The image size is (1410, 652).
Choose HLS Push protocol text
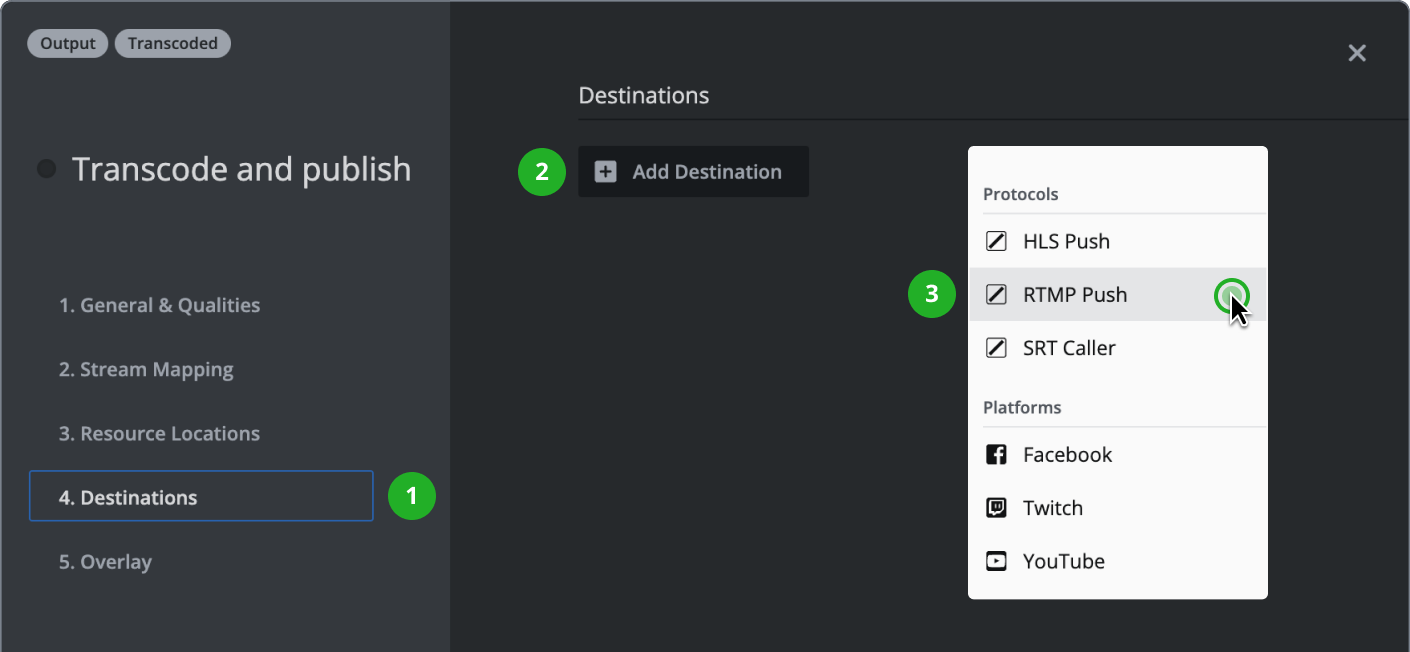1066,241
